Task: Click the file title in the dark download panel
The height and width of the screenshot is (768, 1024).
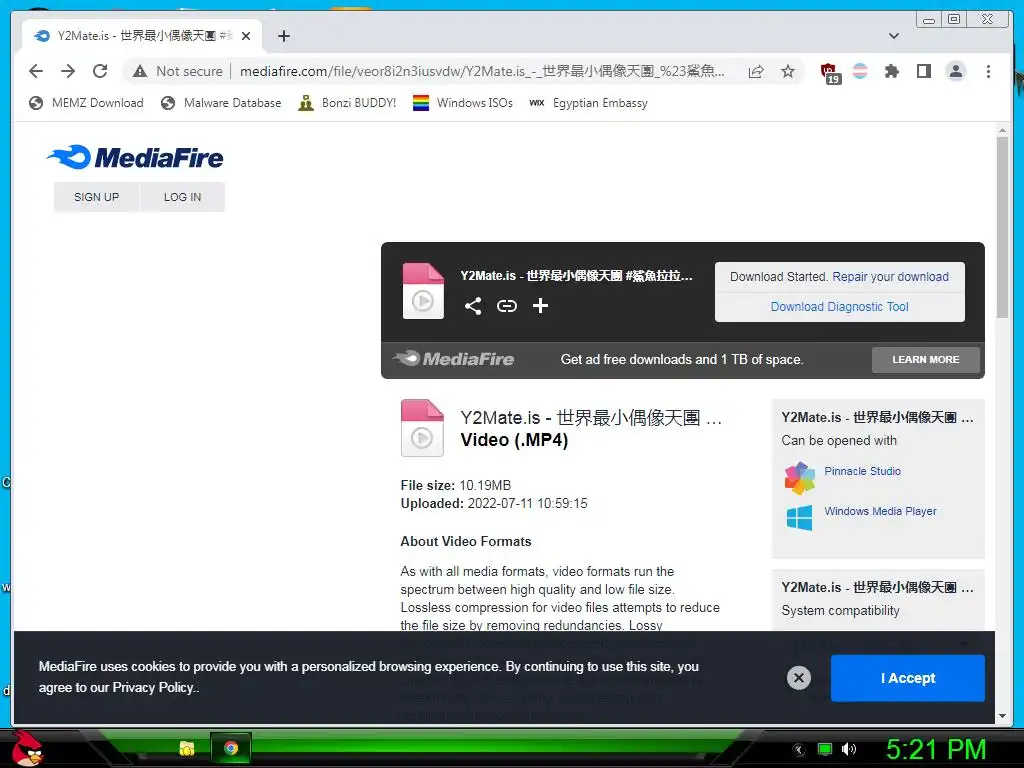Action: (x=576, y=276)
